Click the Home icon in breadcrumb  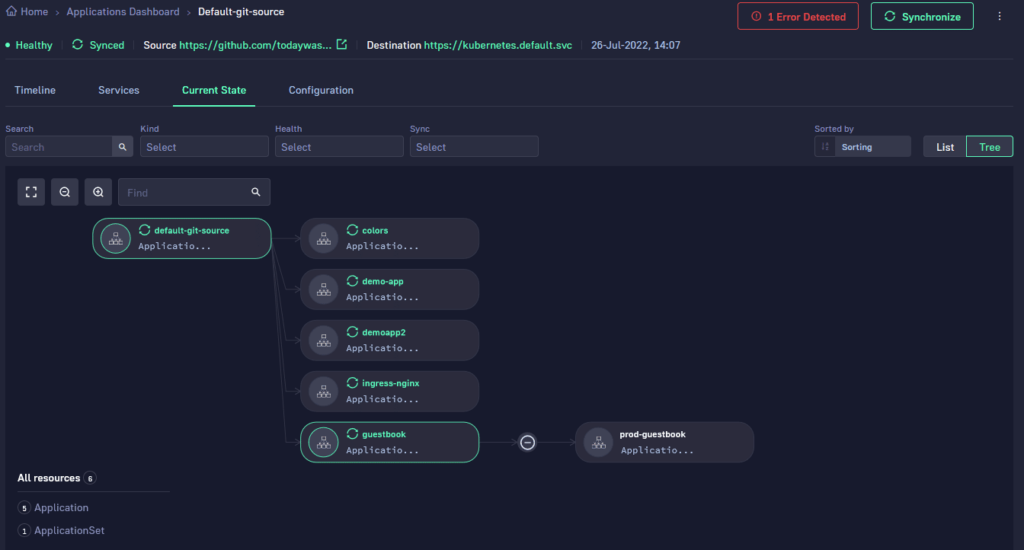pyautogui.click(x=12, y=12)
